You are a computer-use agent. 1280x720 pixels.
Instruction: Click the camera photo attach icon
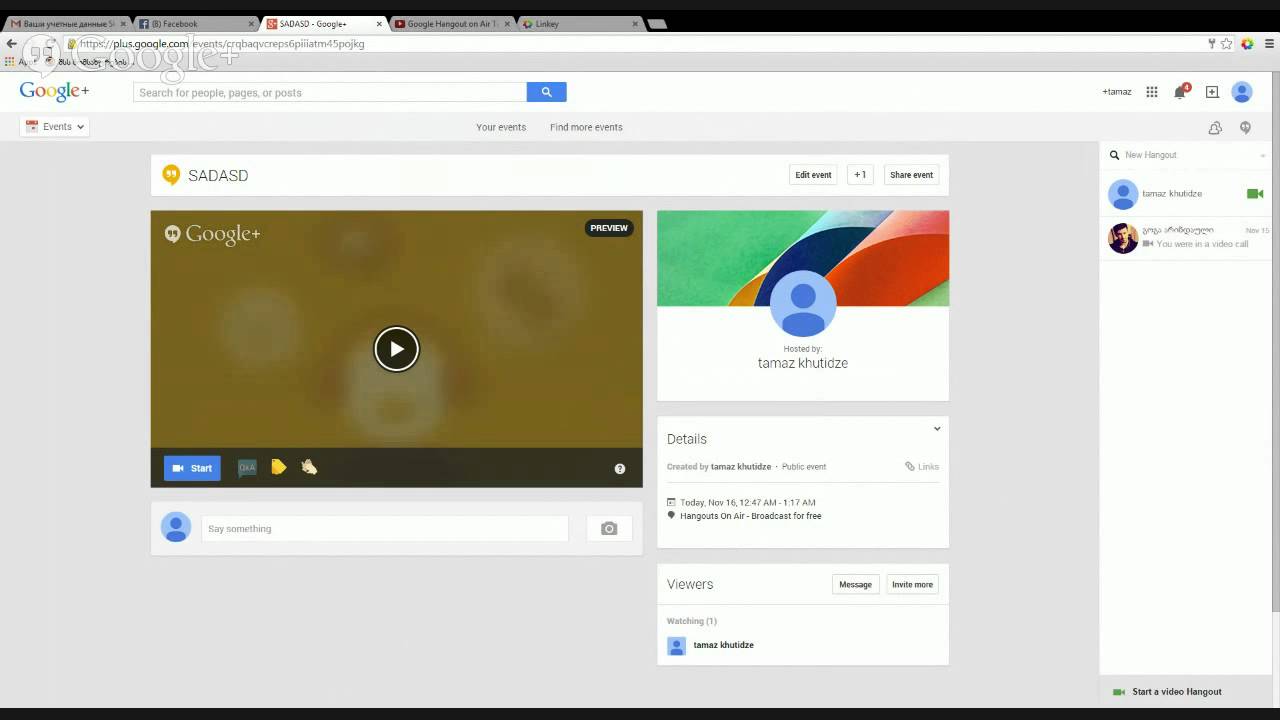pos(609,528)
